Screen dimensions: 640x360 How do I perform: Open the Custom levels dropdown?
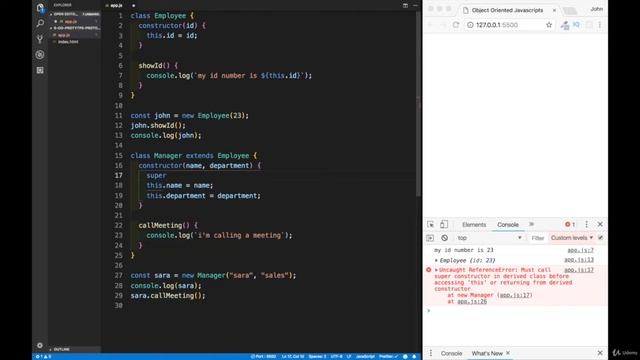(571, 238)
